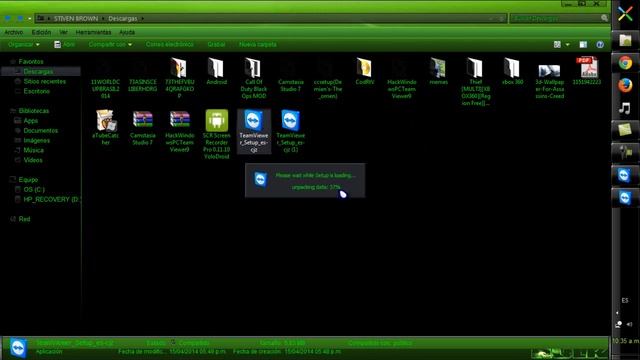Screen dimensions: 640x360
Task: Select the Camtasia Studio 7 RAR archive
Action: point(142,127)
